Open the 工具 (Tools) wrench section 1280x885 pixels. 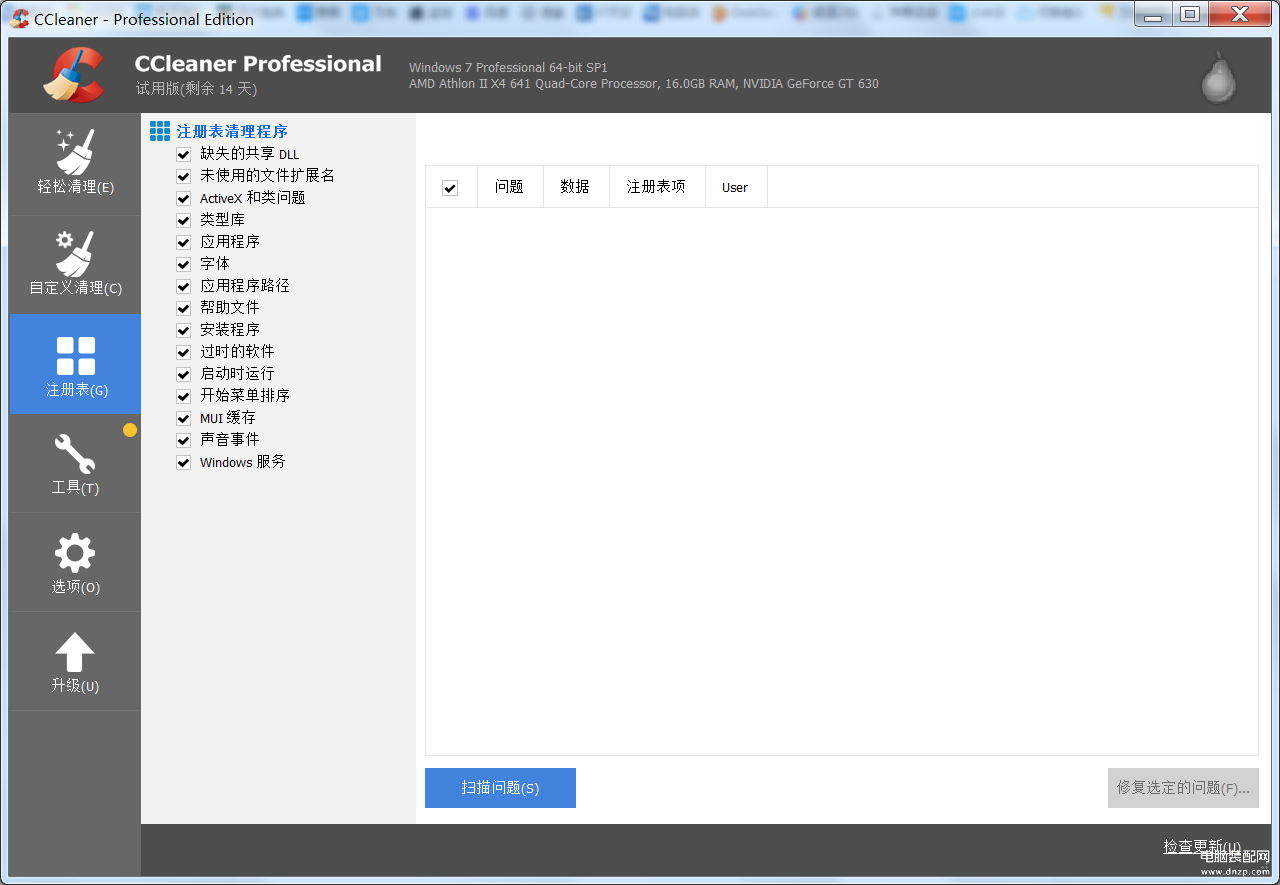click(75, 463)
